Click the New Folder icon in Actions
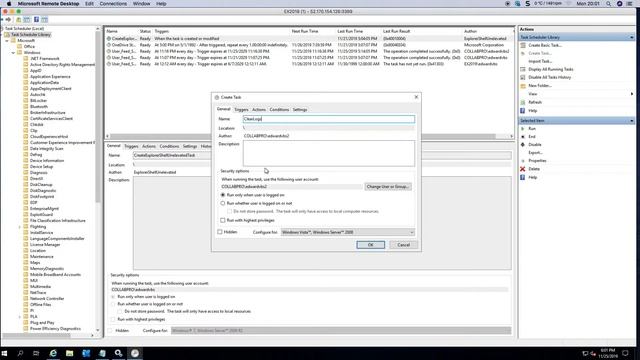This screenshot has height=360, width=640. (x=523, y=86)
